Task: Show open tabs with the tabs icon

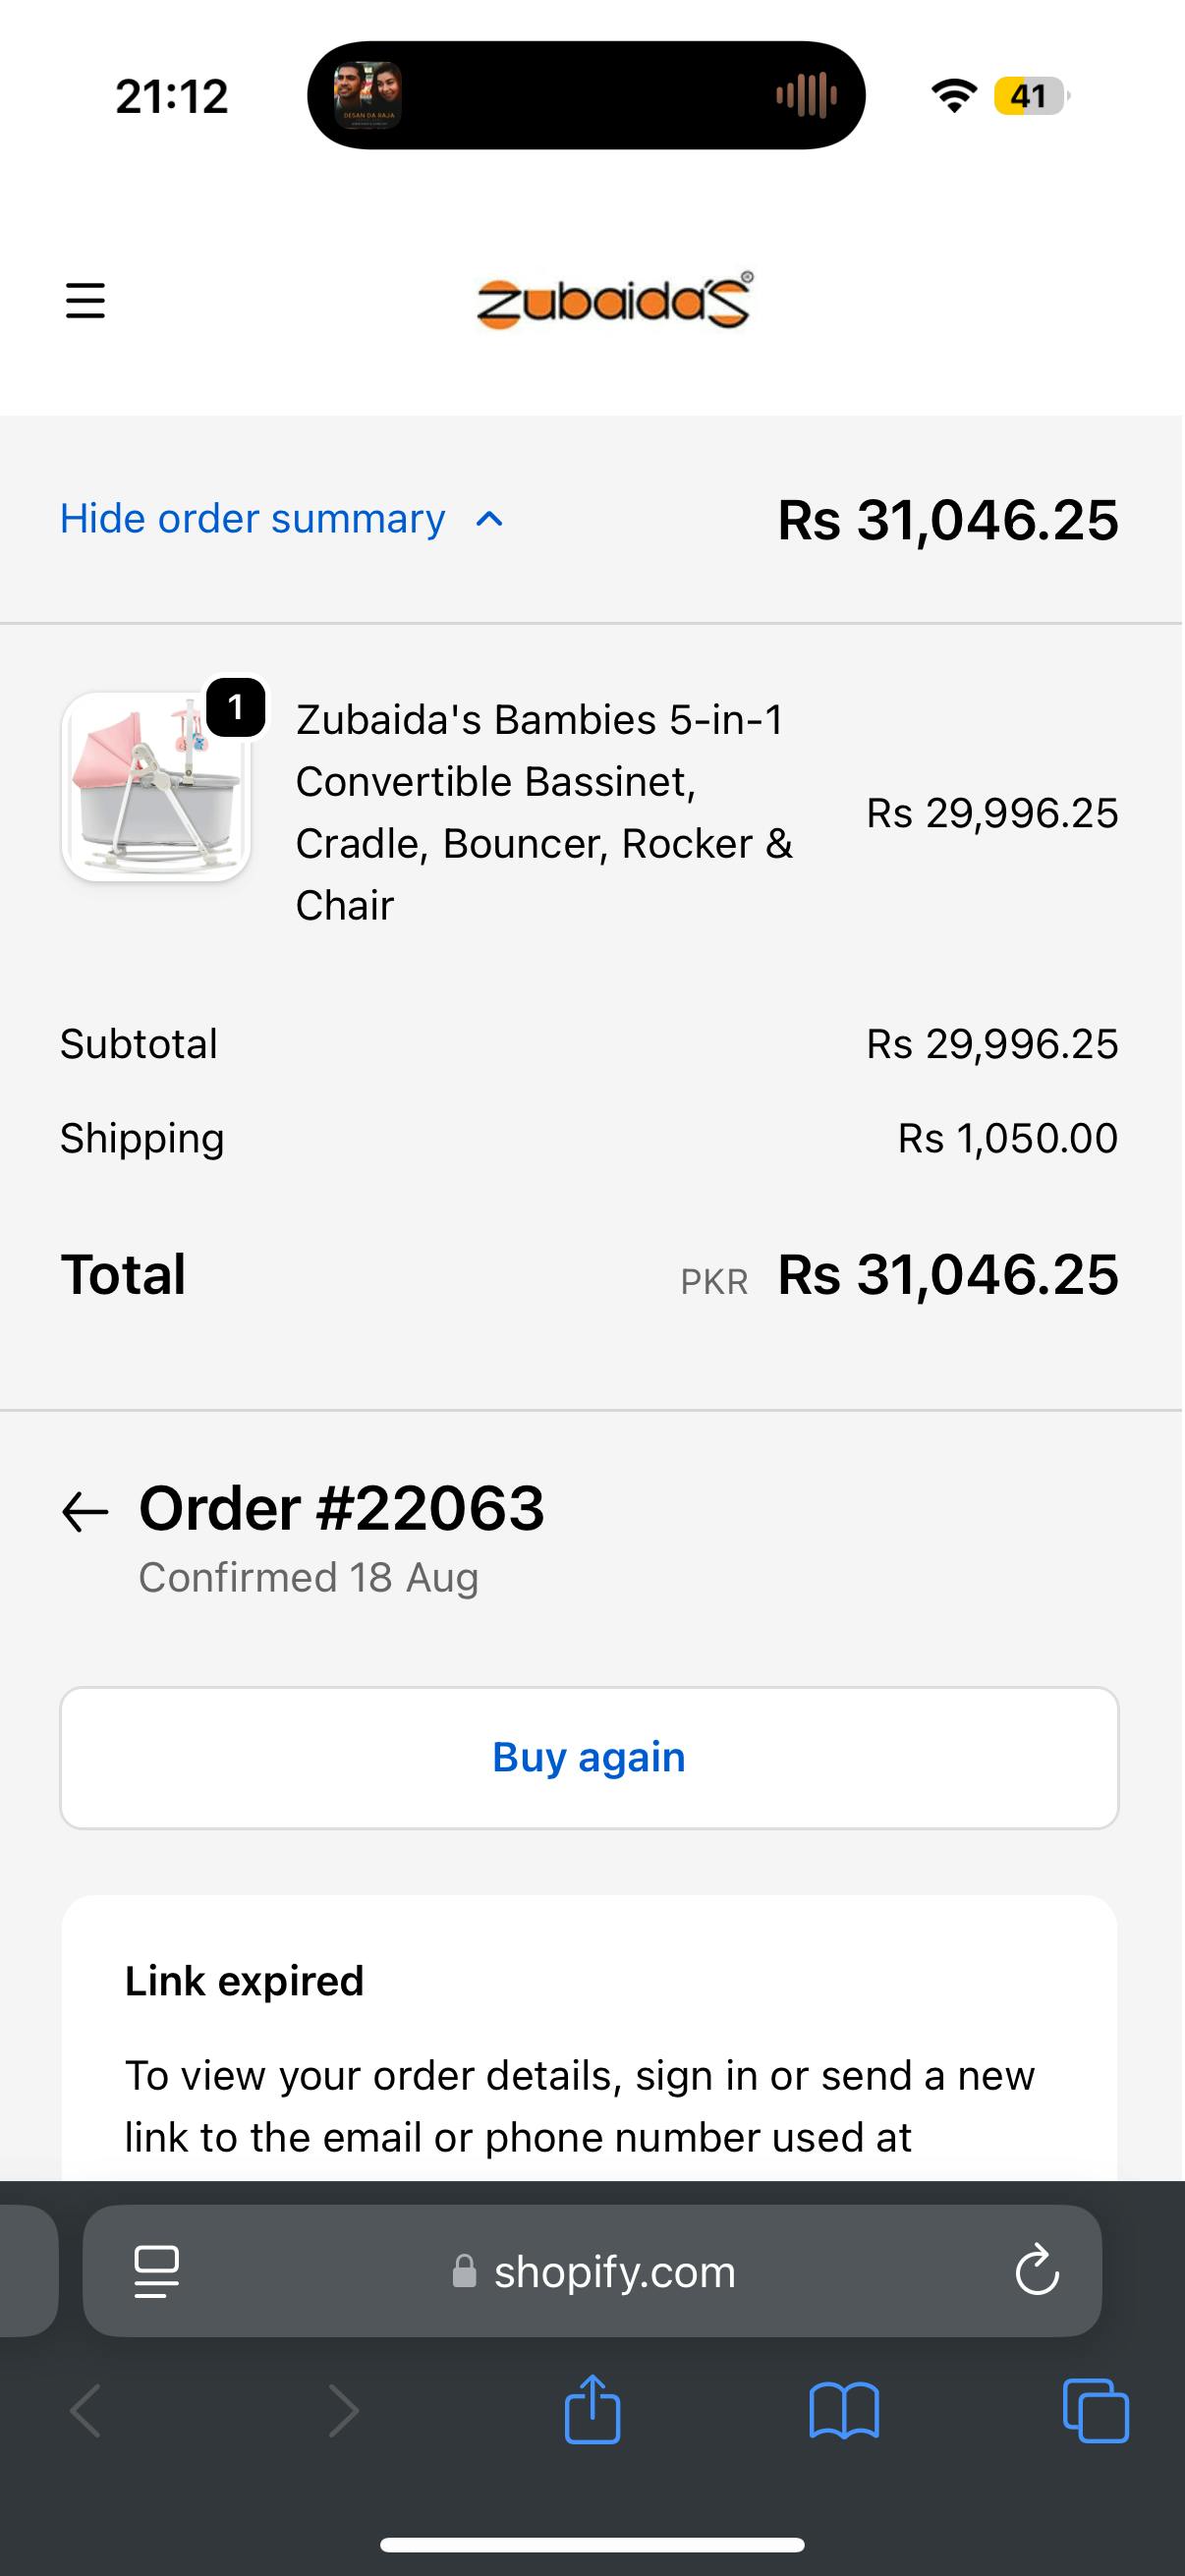Action: coord(1095,2410)
